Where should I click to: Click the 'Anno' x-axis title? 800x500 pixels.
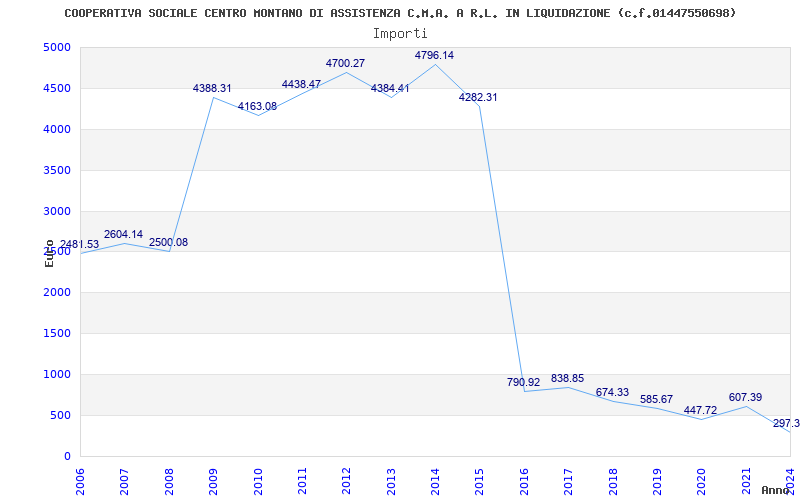(776, 490)
